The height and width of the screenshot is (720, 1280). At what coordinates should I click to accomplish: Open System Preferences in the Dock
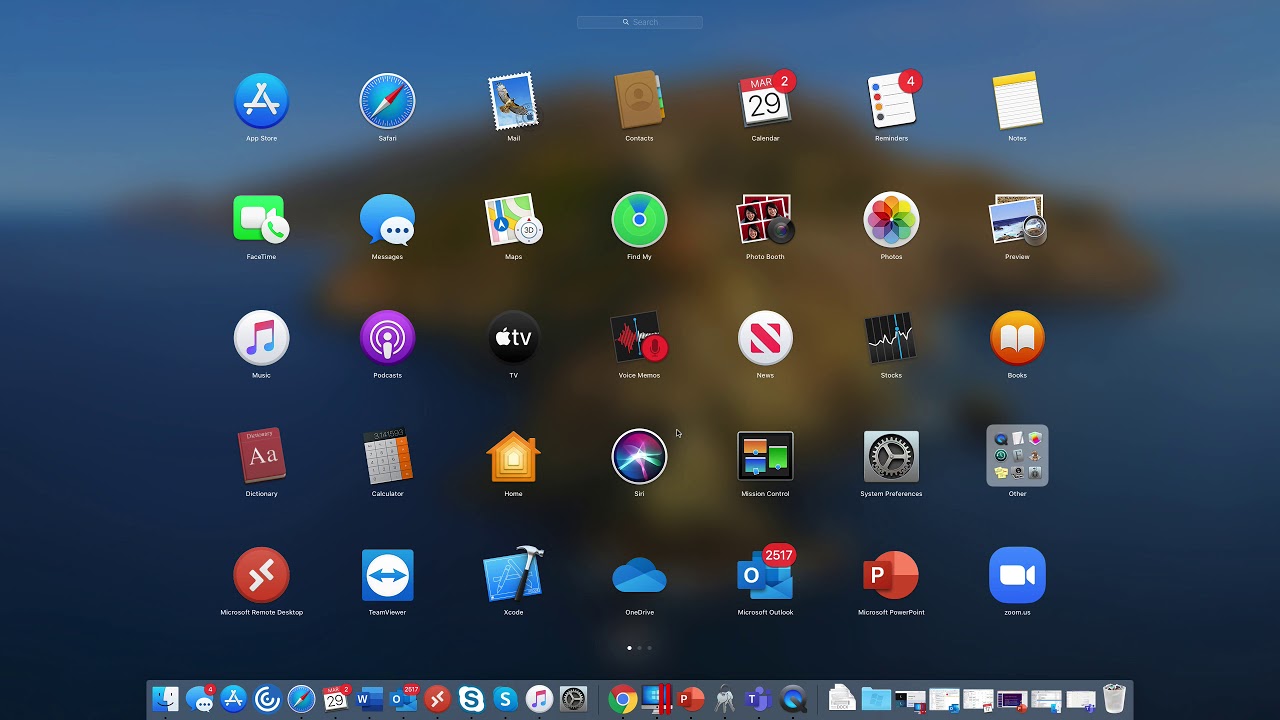(x=573, y=698)
